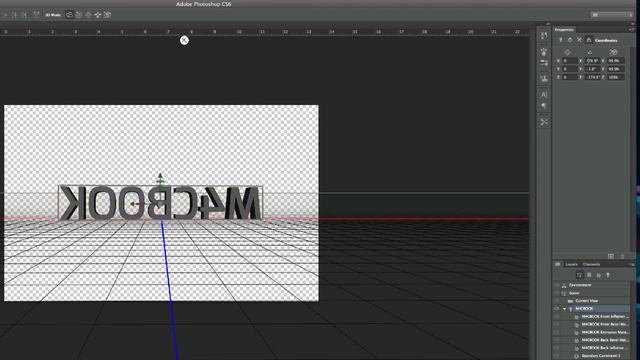Image resolution: width=640 pixels, height=360 pixels.
Task: Open the History panel icon in dock
Action: [x=544, y=36]
